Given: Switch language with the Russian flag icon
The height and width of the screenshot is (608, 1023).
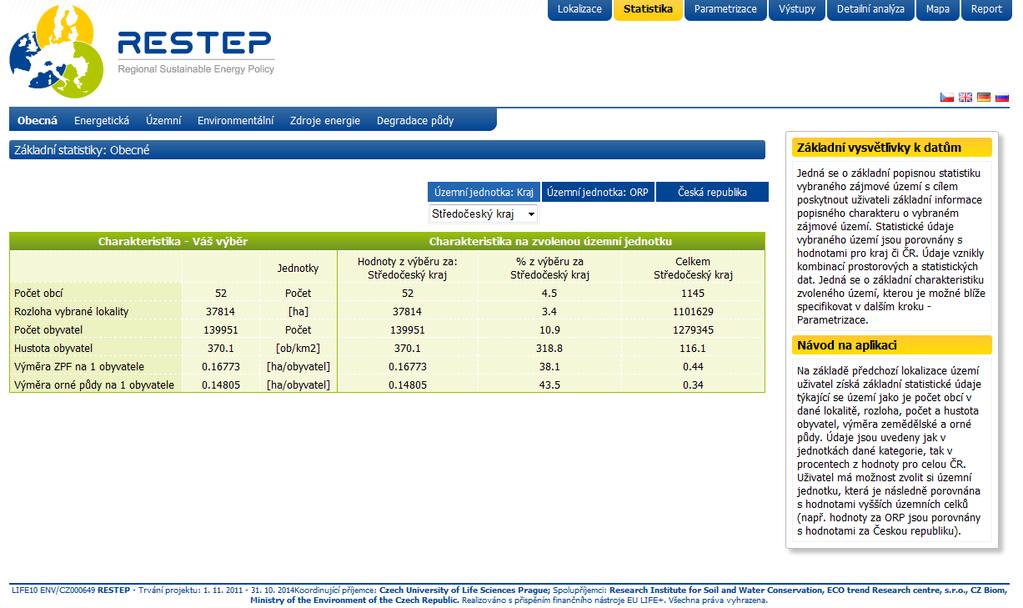Looking at the screenshot, I should [x=1001, y=97].
